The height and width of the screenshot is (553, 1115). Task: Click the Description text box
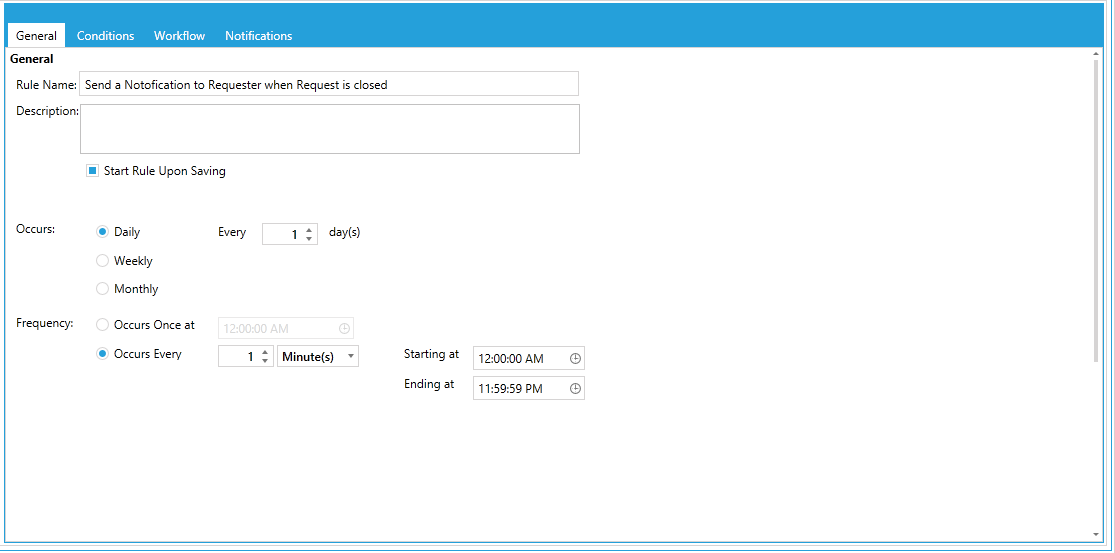(x=329, y=129)
